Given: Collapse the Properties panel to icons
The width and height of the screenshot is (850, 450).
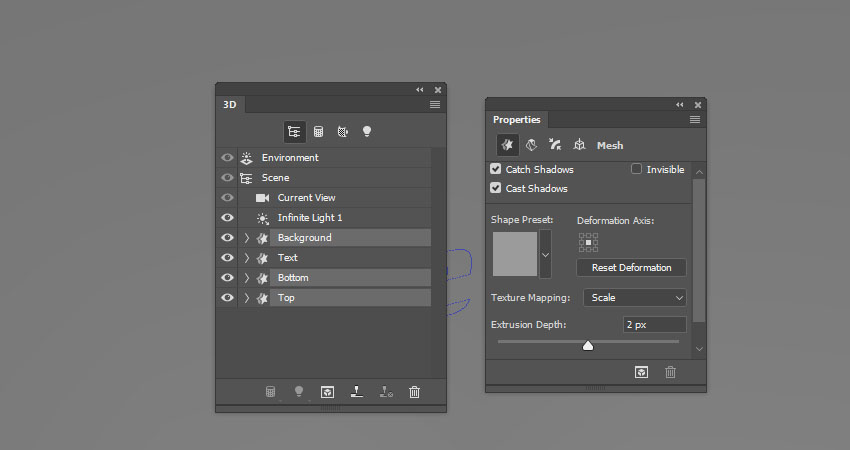Looking at the screenshot, I should coord(679,105).
